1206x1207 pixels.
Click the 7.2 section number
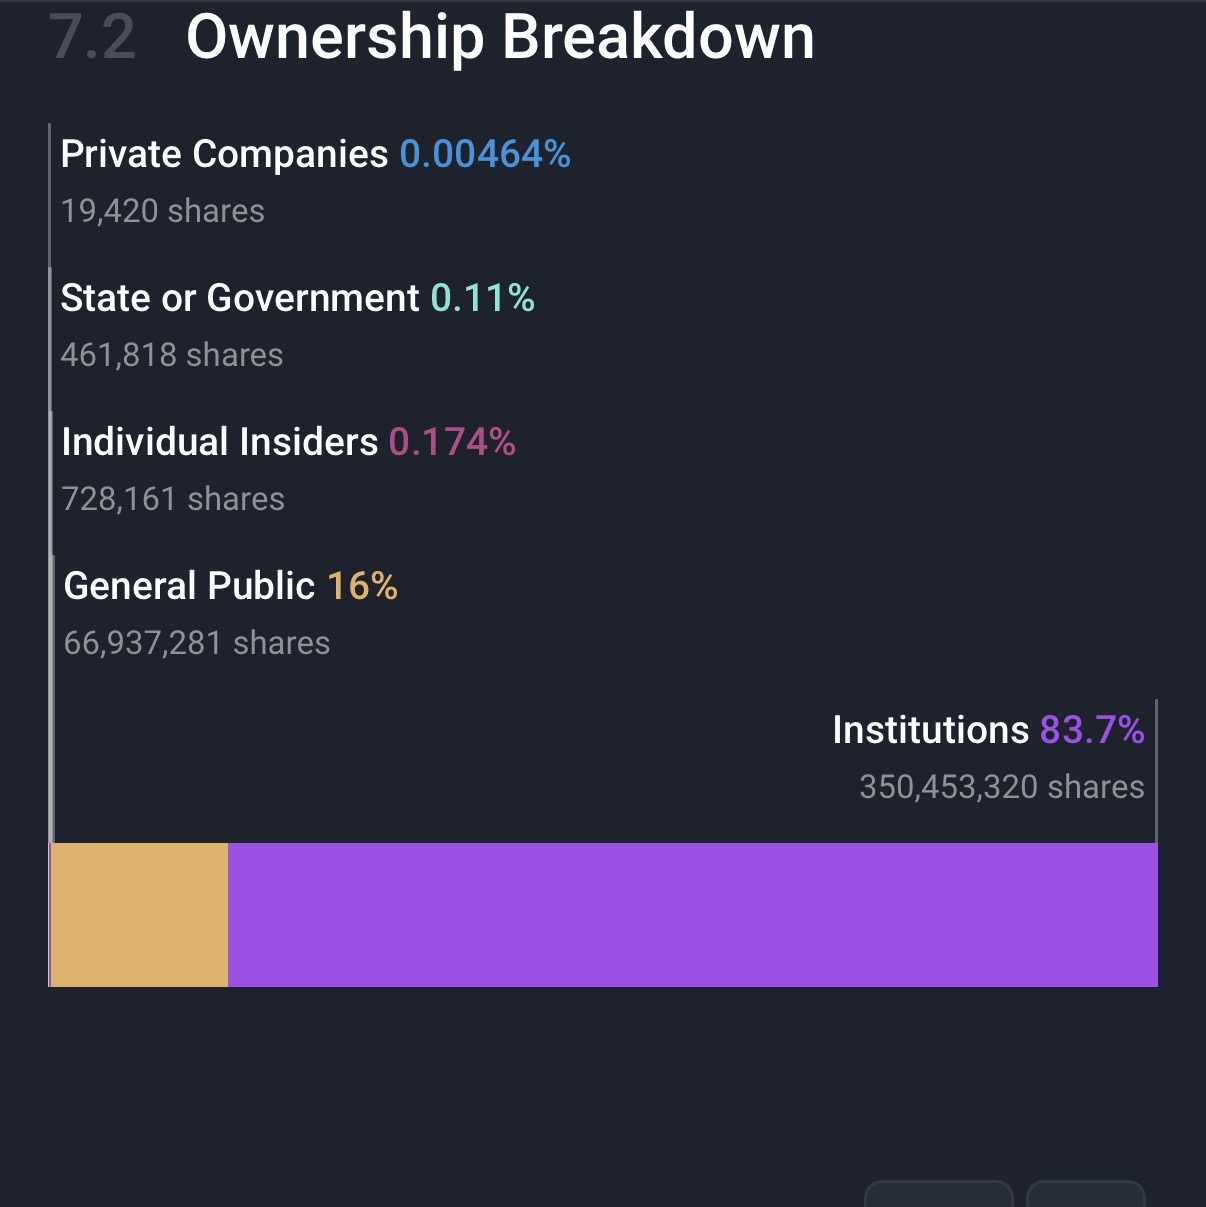point(93,38)
